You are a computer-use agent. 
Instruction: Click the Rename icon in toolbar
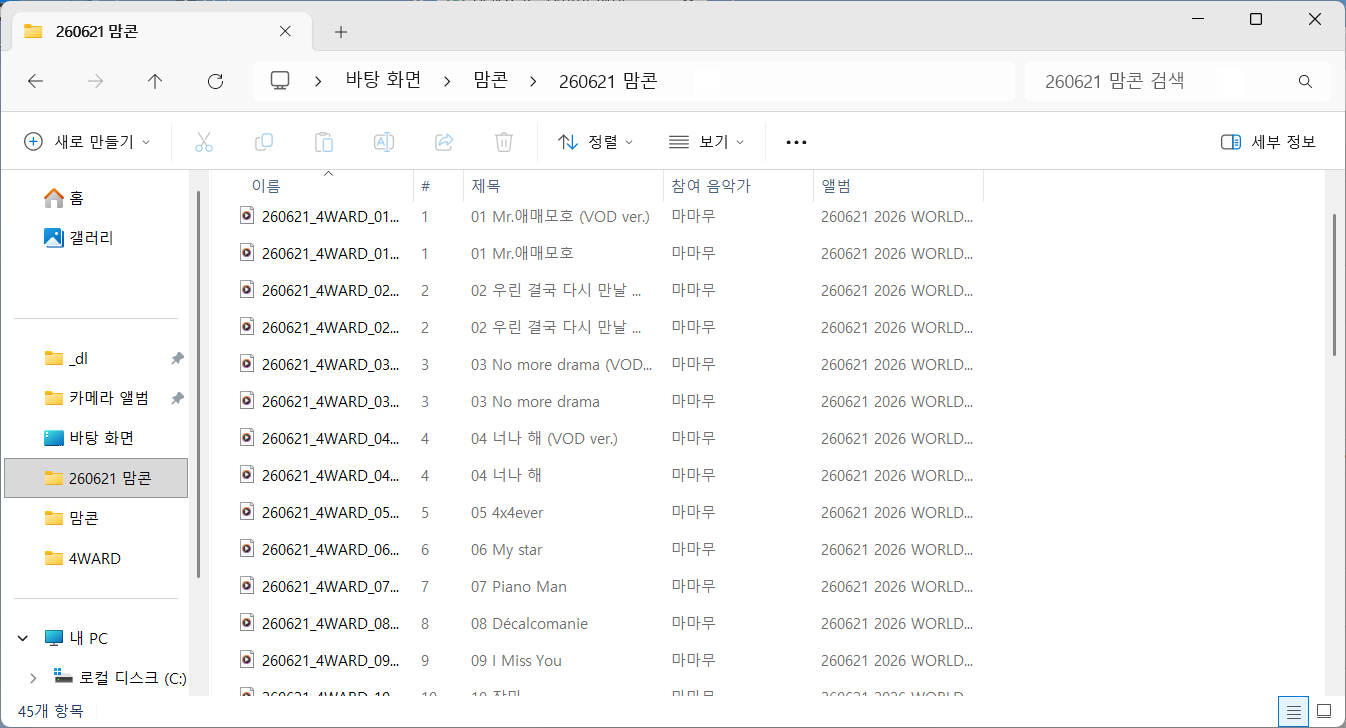[384, 142]
